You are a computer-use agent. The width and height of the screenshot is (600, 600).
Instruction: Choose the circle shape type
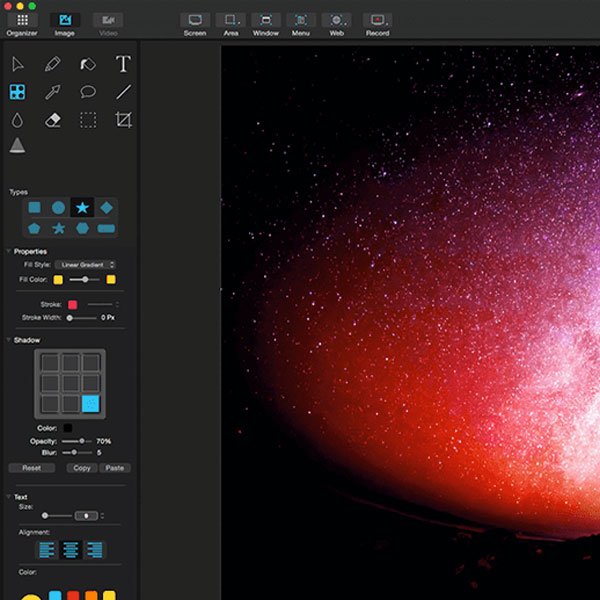pyautogui.click(x=58, y=208)
